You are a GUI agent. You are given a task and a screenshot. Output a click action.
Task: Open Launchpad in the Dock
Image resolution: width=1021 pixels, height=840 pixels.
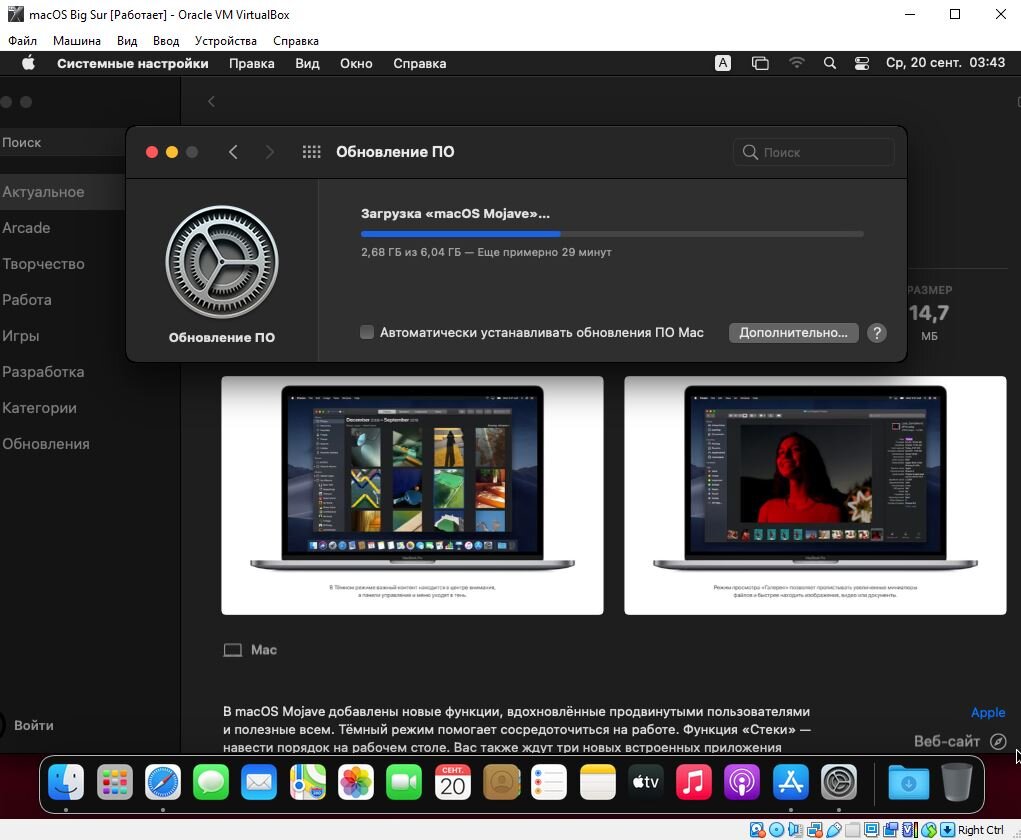point(115,782)
